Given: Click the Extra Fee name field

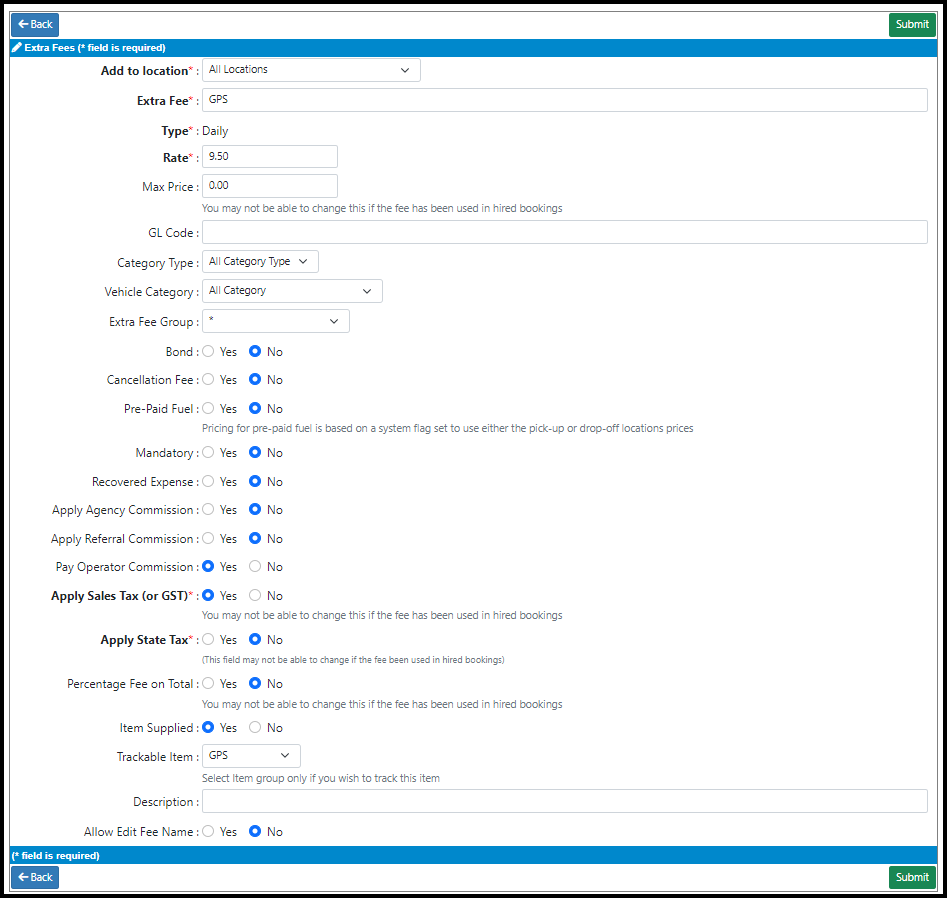Looking at the screenshot, I should (564, 100).
